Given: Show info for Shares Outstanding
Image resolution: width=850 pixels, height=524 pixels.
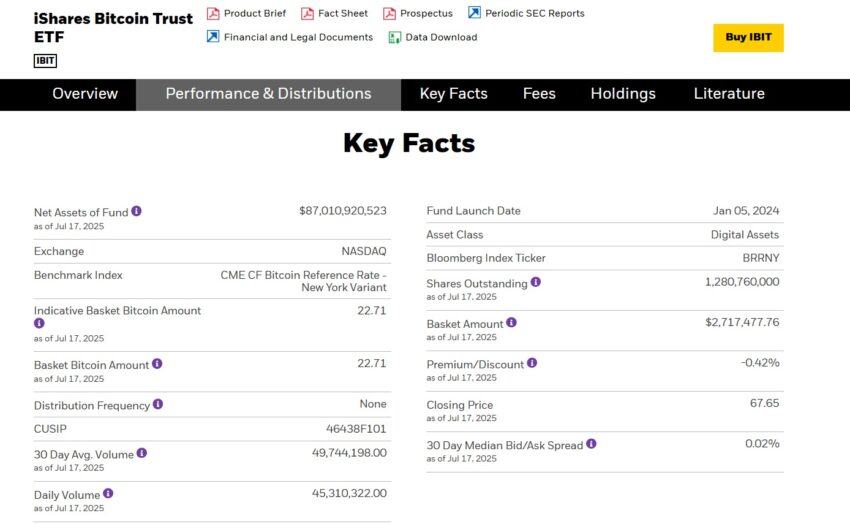Looking at the screenshot, I should (536, 282).
